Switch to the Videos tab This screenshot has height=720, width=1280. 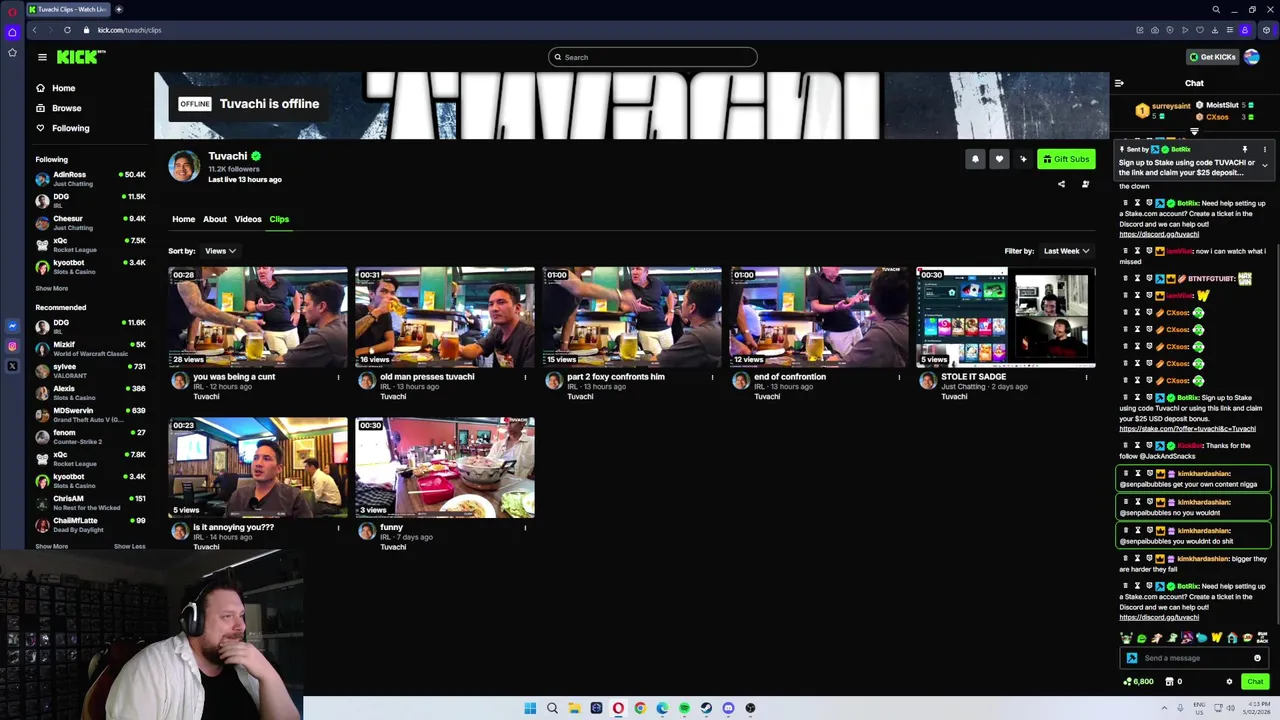point(248,219)
